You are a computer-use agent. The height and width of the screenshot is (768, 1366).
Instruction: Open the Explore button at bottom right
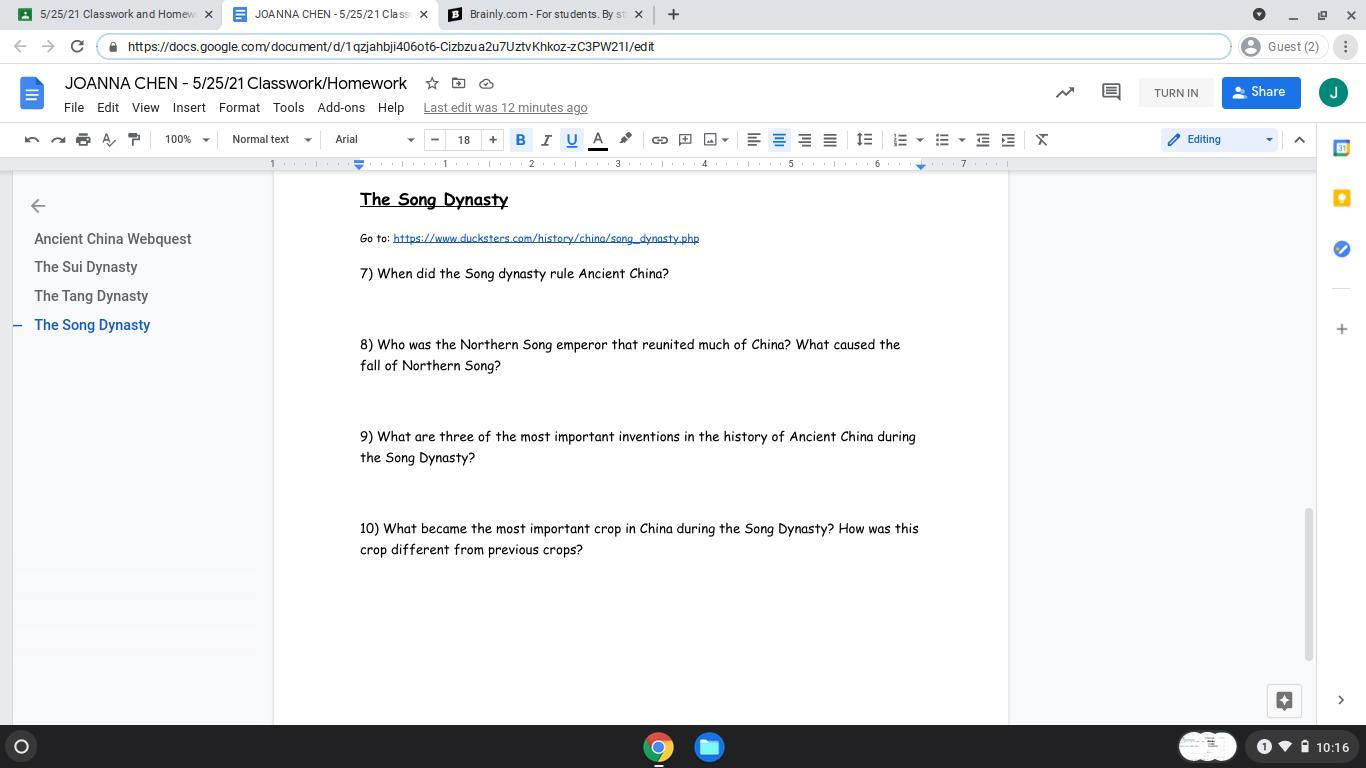click(1284, 700)
